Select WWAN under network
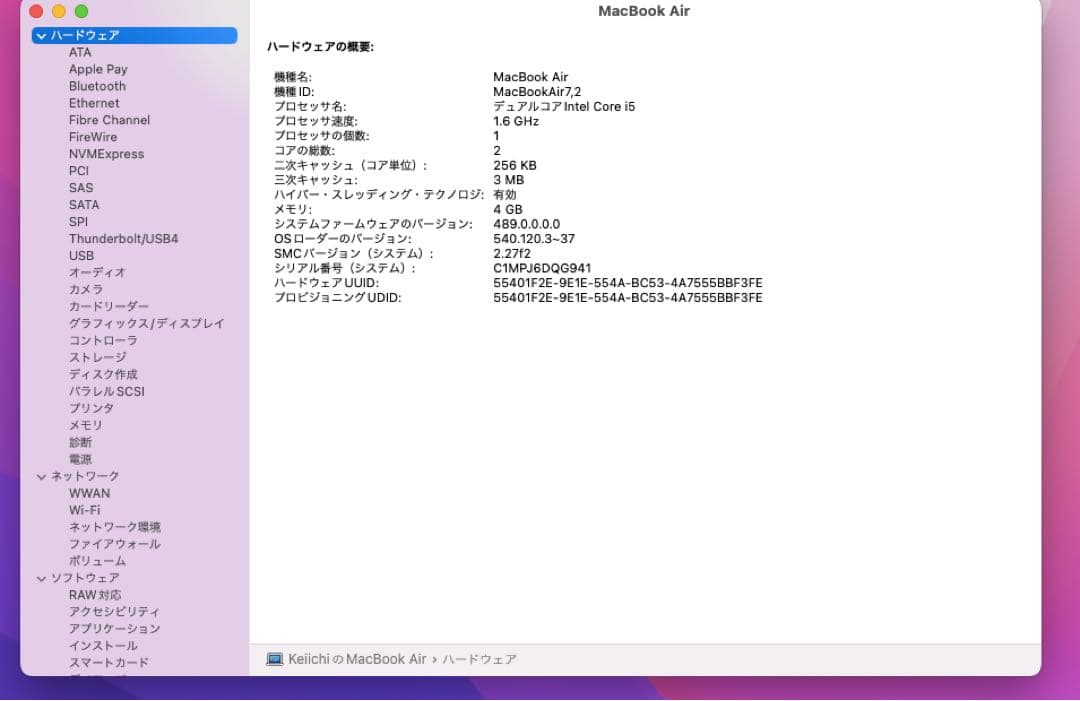This screenshot has height=701, width=1080. [90, 493]
